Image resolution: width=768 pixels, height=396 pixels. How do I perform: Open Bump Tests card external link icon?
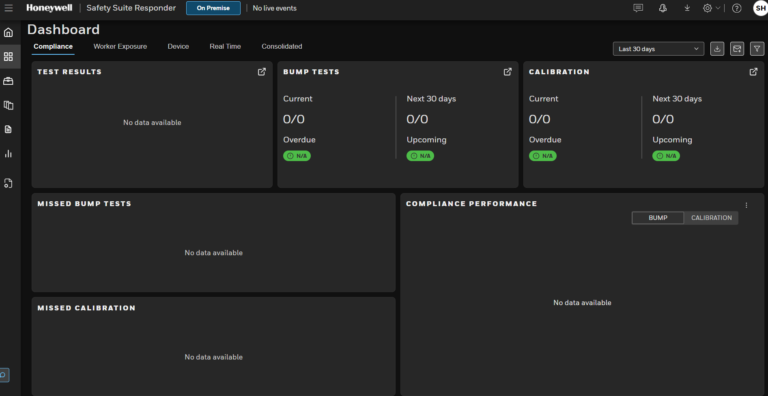click(x=508, y=72)
